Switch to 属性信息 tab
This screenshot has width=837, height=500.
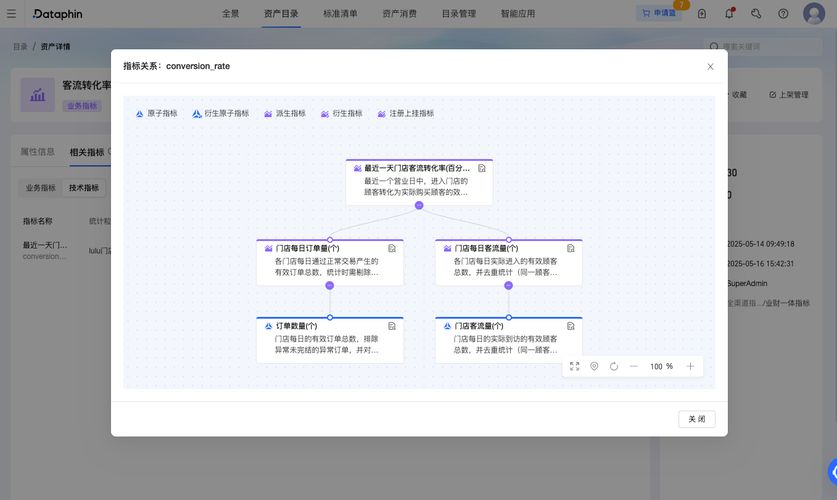pos(37,152)
